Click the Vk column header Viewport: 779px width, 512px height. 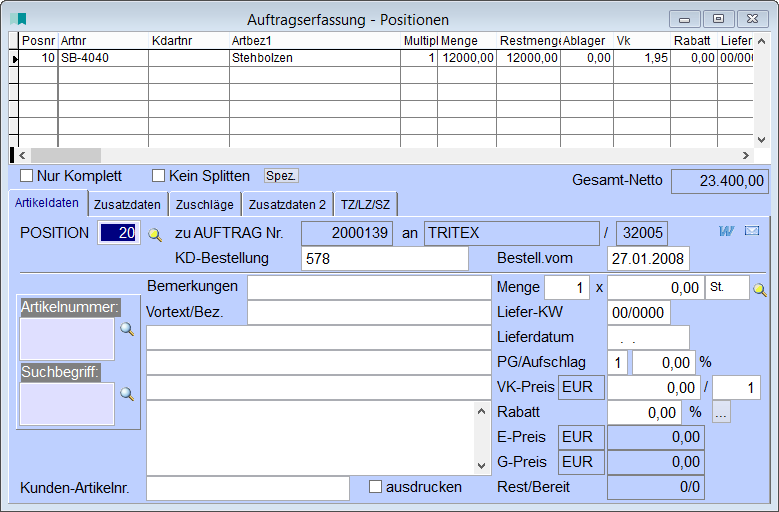point(642,41)
